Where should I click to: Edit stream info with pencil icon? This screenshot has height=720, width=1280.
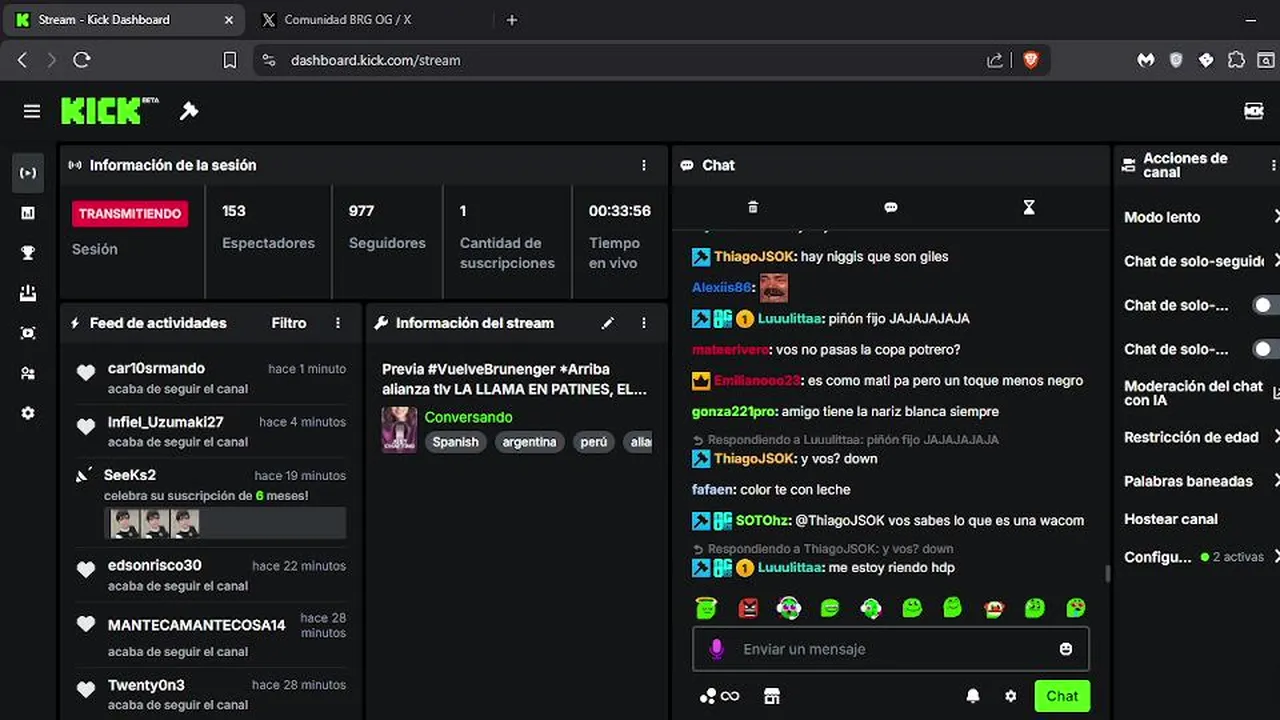pos(607,323)
